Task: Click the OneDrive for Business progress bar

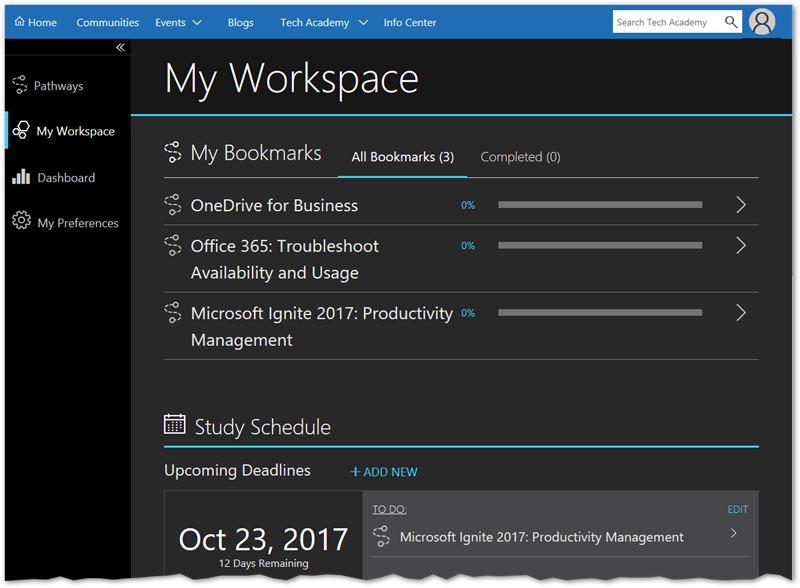Action: (600, 205)
